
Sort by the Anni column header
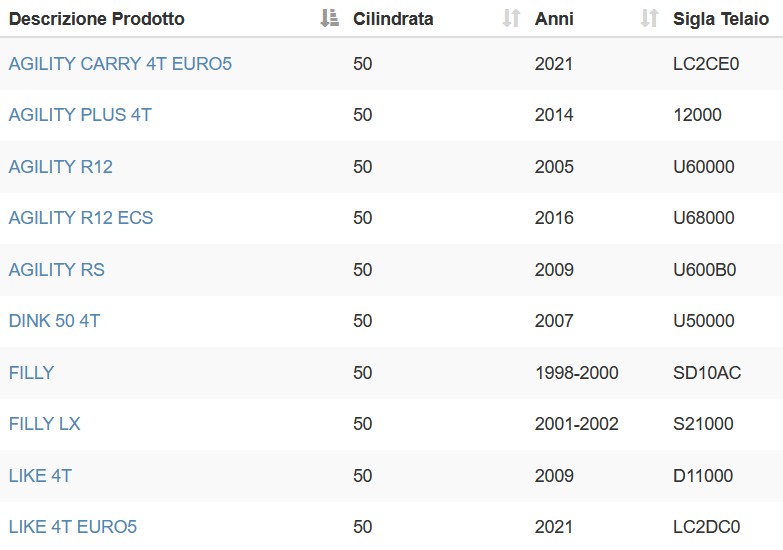[554, 19]
